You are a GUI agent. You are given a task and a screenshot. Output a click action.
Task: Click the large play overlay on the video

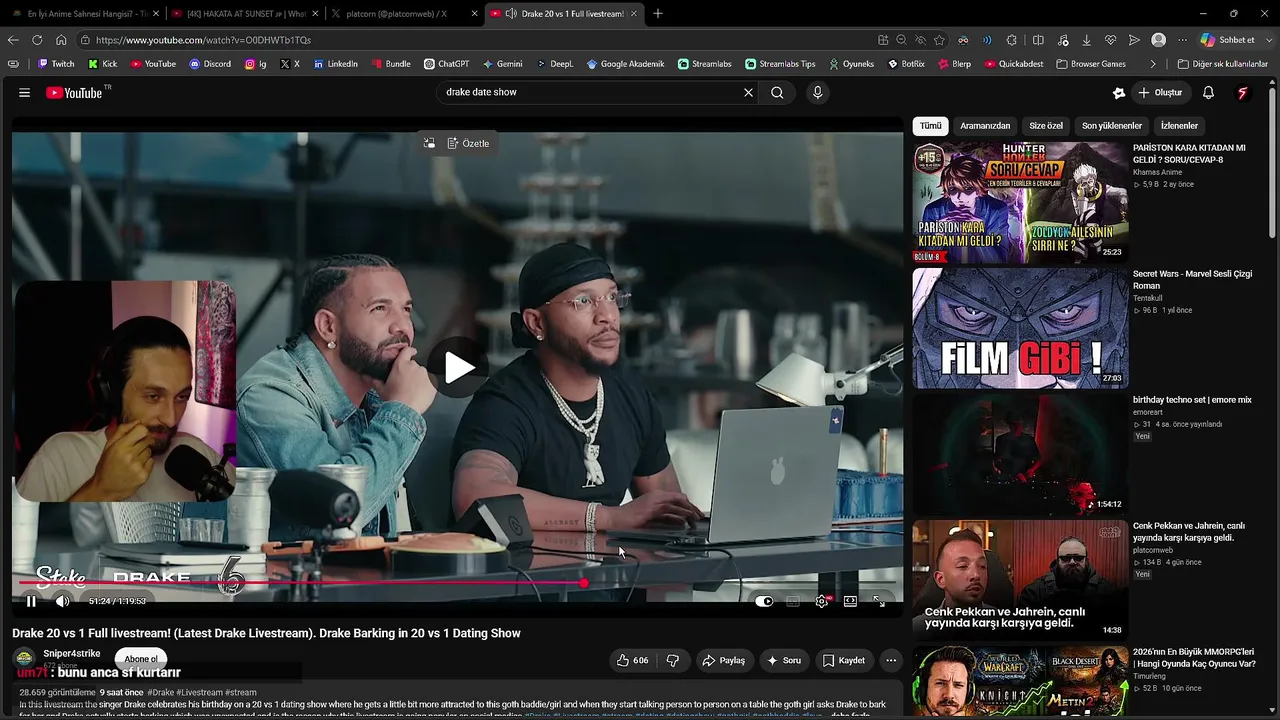(458, 367)
